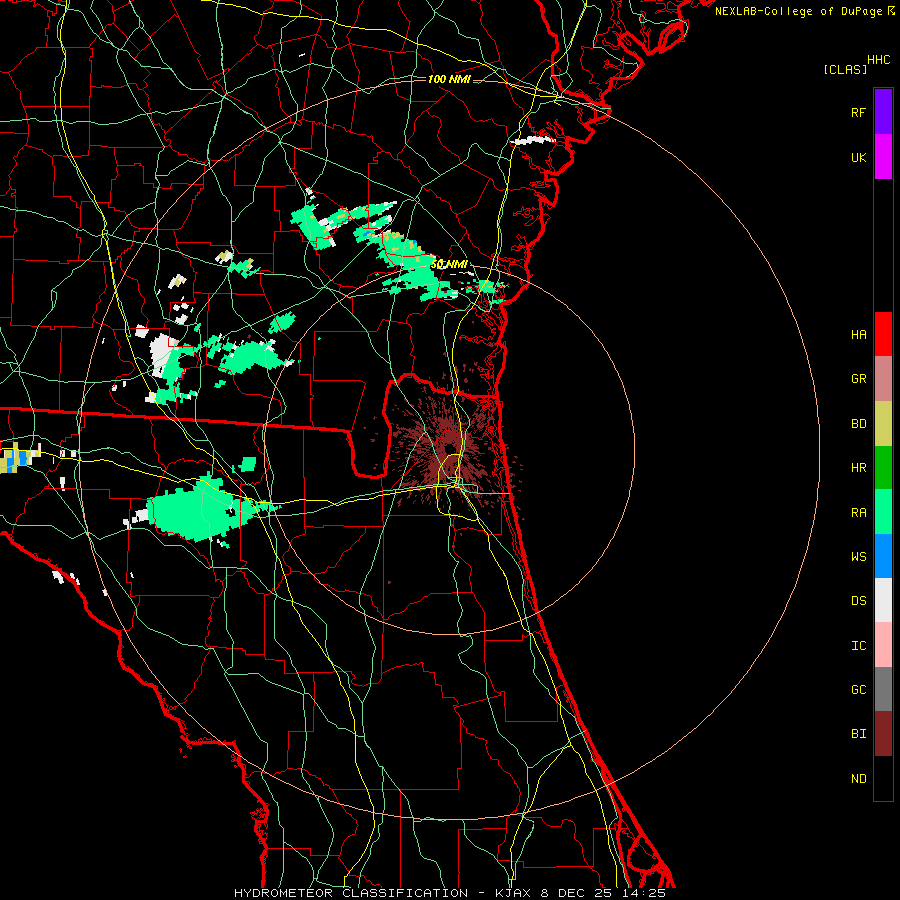900x900 pixels.
Task: Click the WS legend label
Action: (x=858, y=557)
